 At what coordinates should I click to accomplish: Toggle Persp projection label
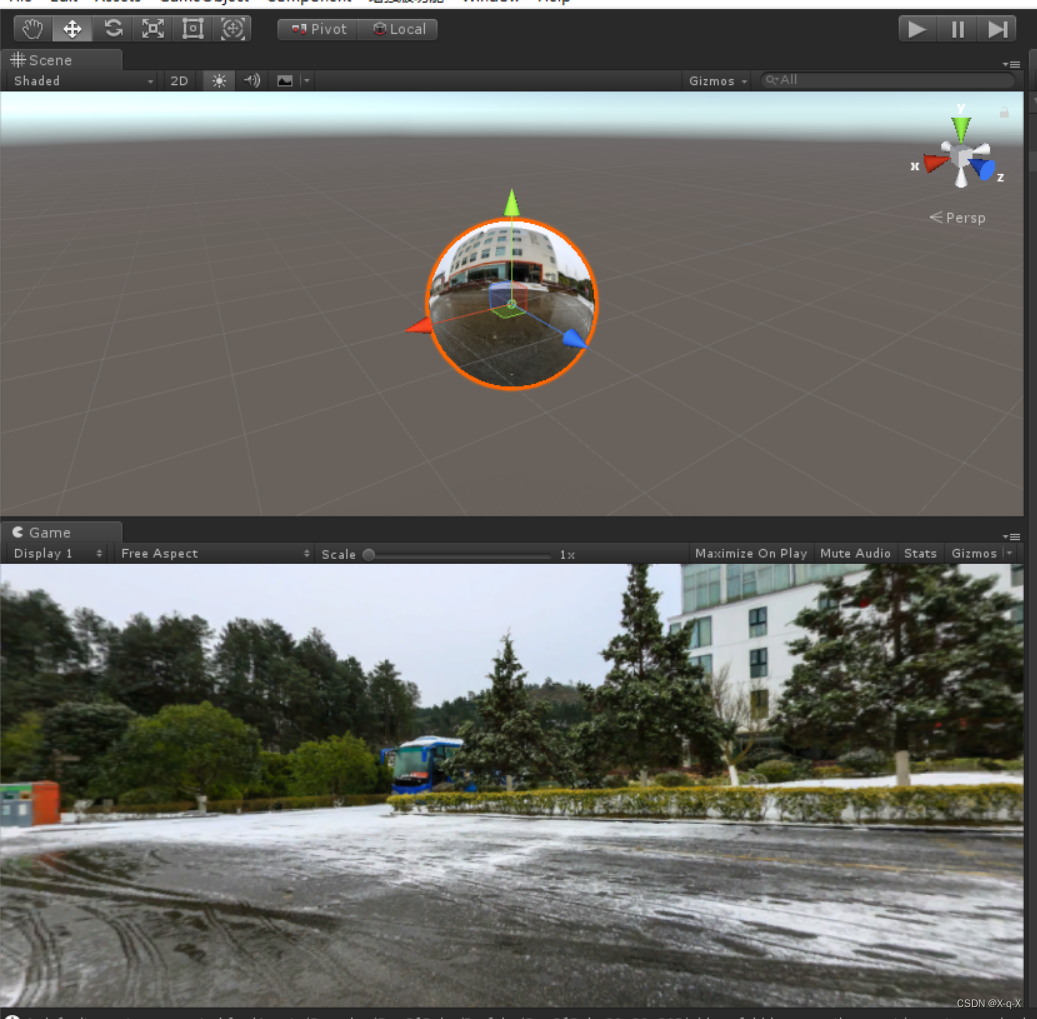(x=958, y=218)
